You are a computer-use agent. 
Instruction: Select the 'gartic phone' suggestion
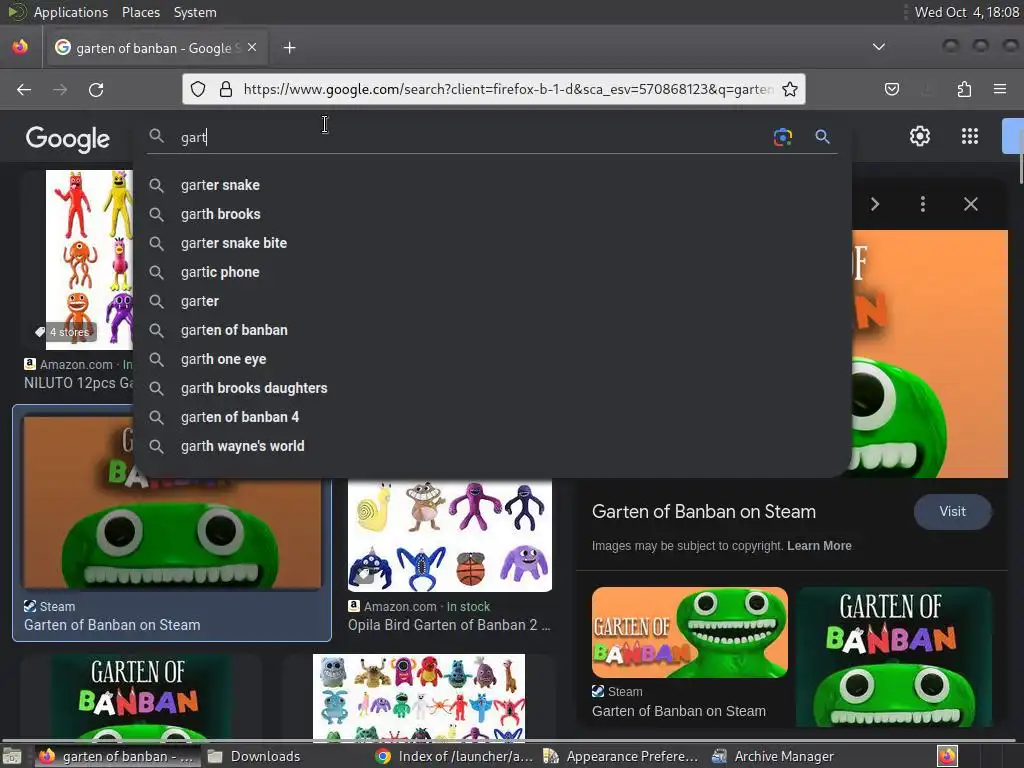coord(492,272)
